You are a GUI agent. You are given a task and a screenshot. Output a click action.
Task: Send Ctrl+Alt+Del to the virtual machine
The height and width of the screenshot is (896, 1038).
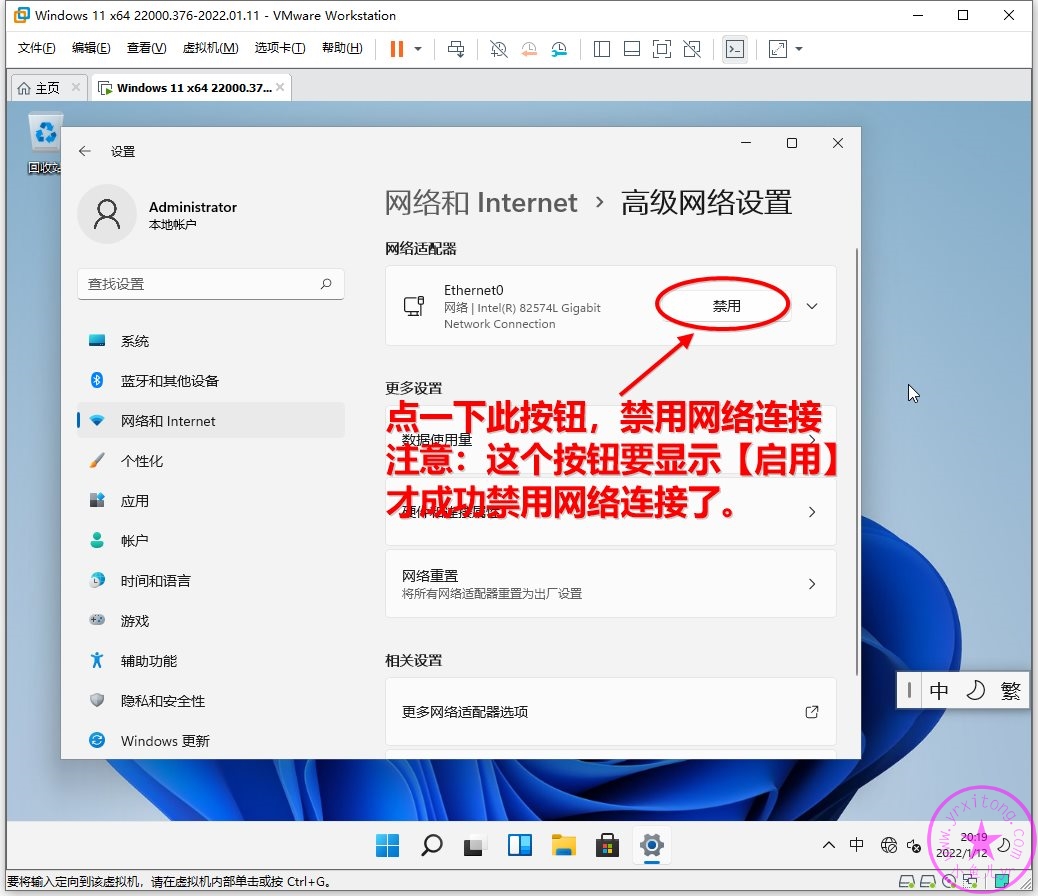(456, 48)
